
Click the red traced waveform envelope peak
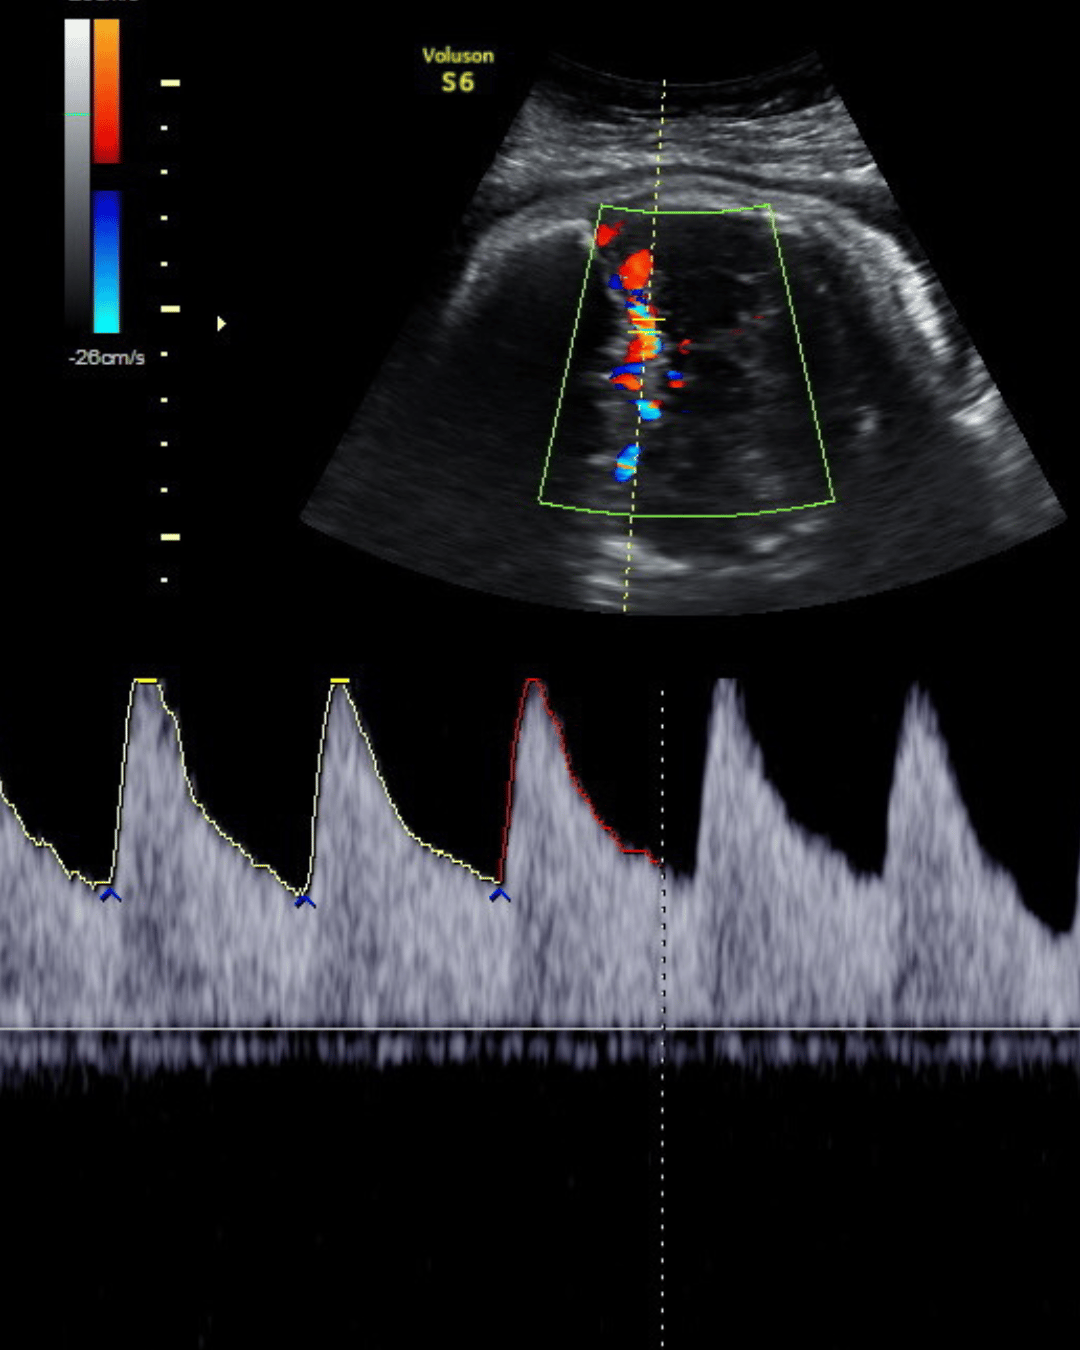pyautogui.click(x=534, y=682)
